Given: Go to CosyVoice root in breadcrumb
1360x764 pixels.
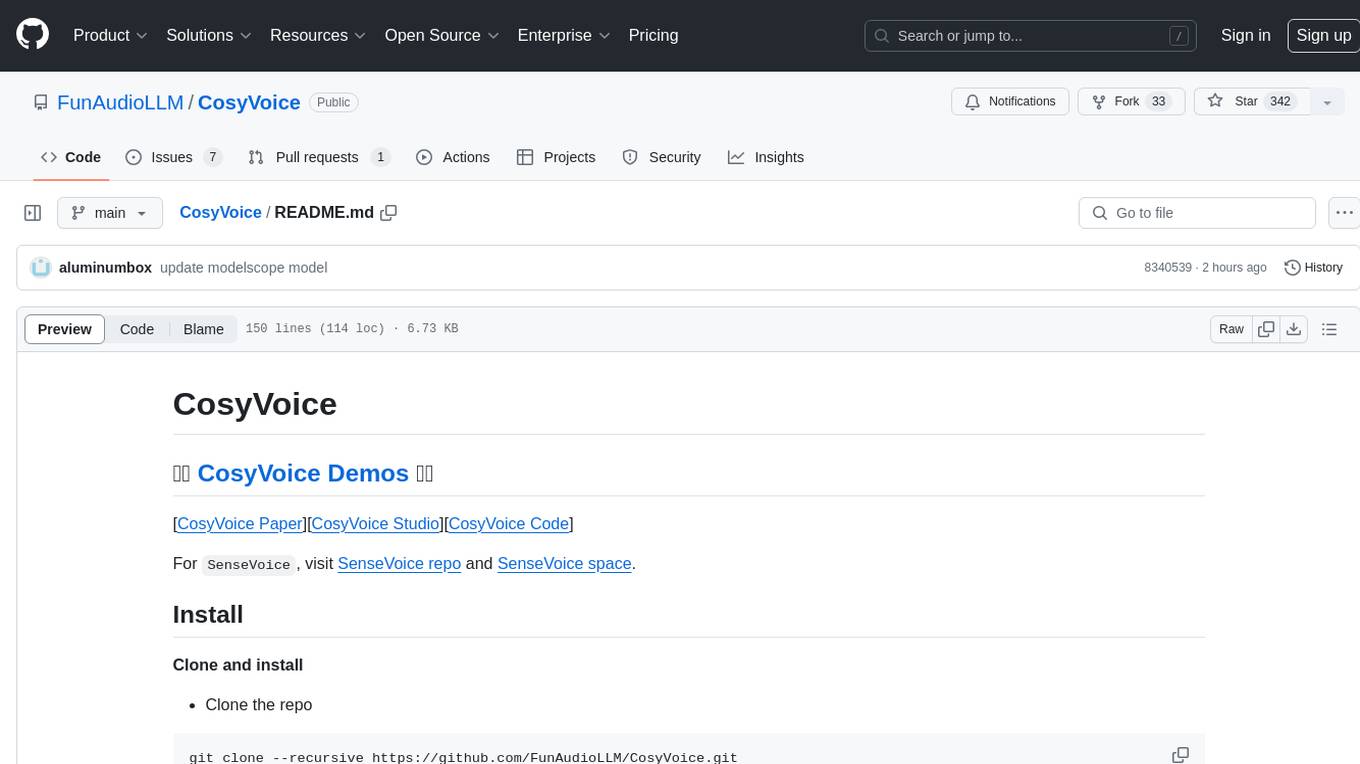Looking at the screenshot, I should (220, 212).
